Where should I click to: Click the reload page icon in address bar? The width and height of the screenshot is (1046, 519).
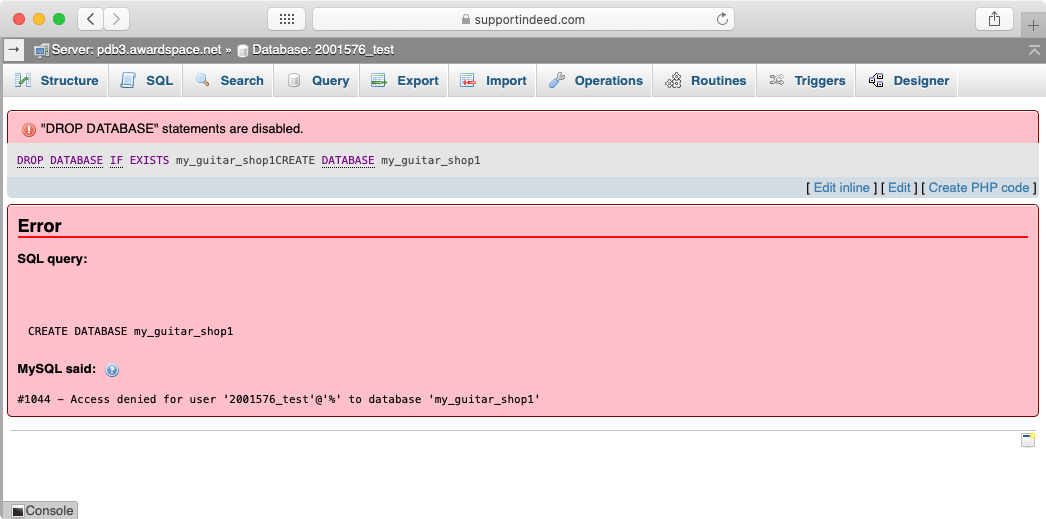722,19
